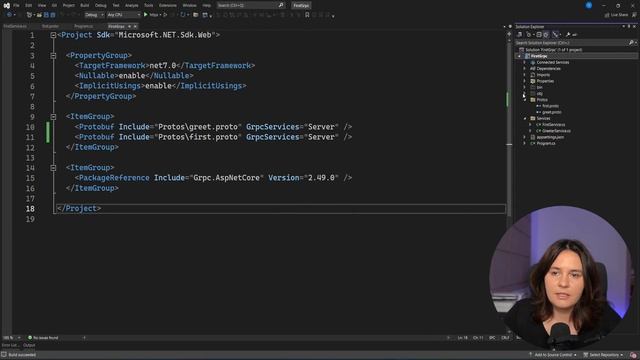This screenshot has height=360, width=640.
Task: Start debugging with green play button
Action: click(x=146, y=15)
